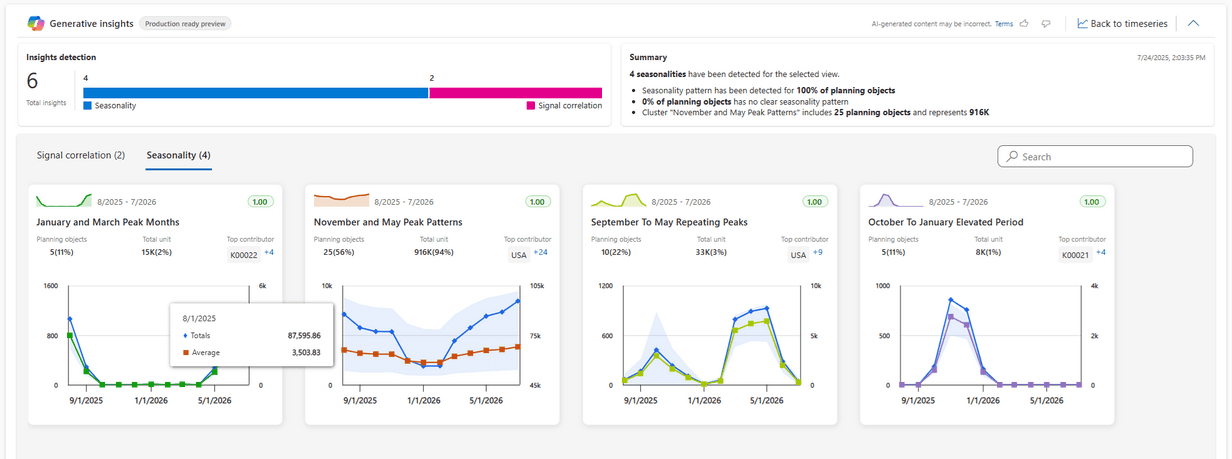Screen dimensions: 1232x459
Task: Expand +4 contributors on October card
Action: [1101, 253]
